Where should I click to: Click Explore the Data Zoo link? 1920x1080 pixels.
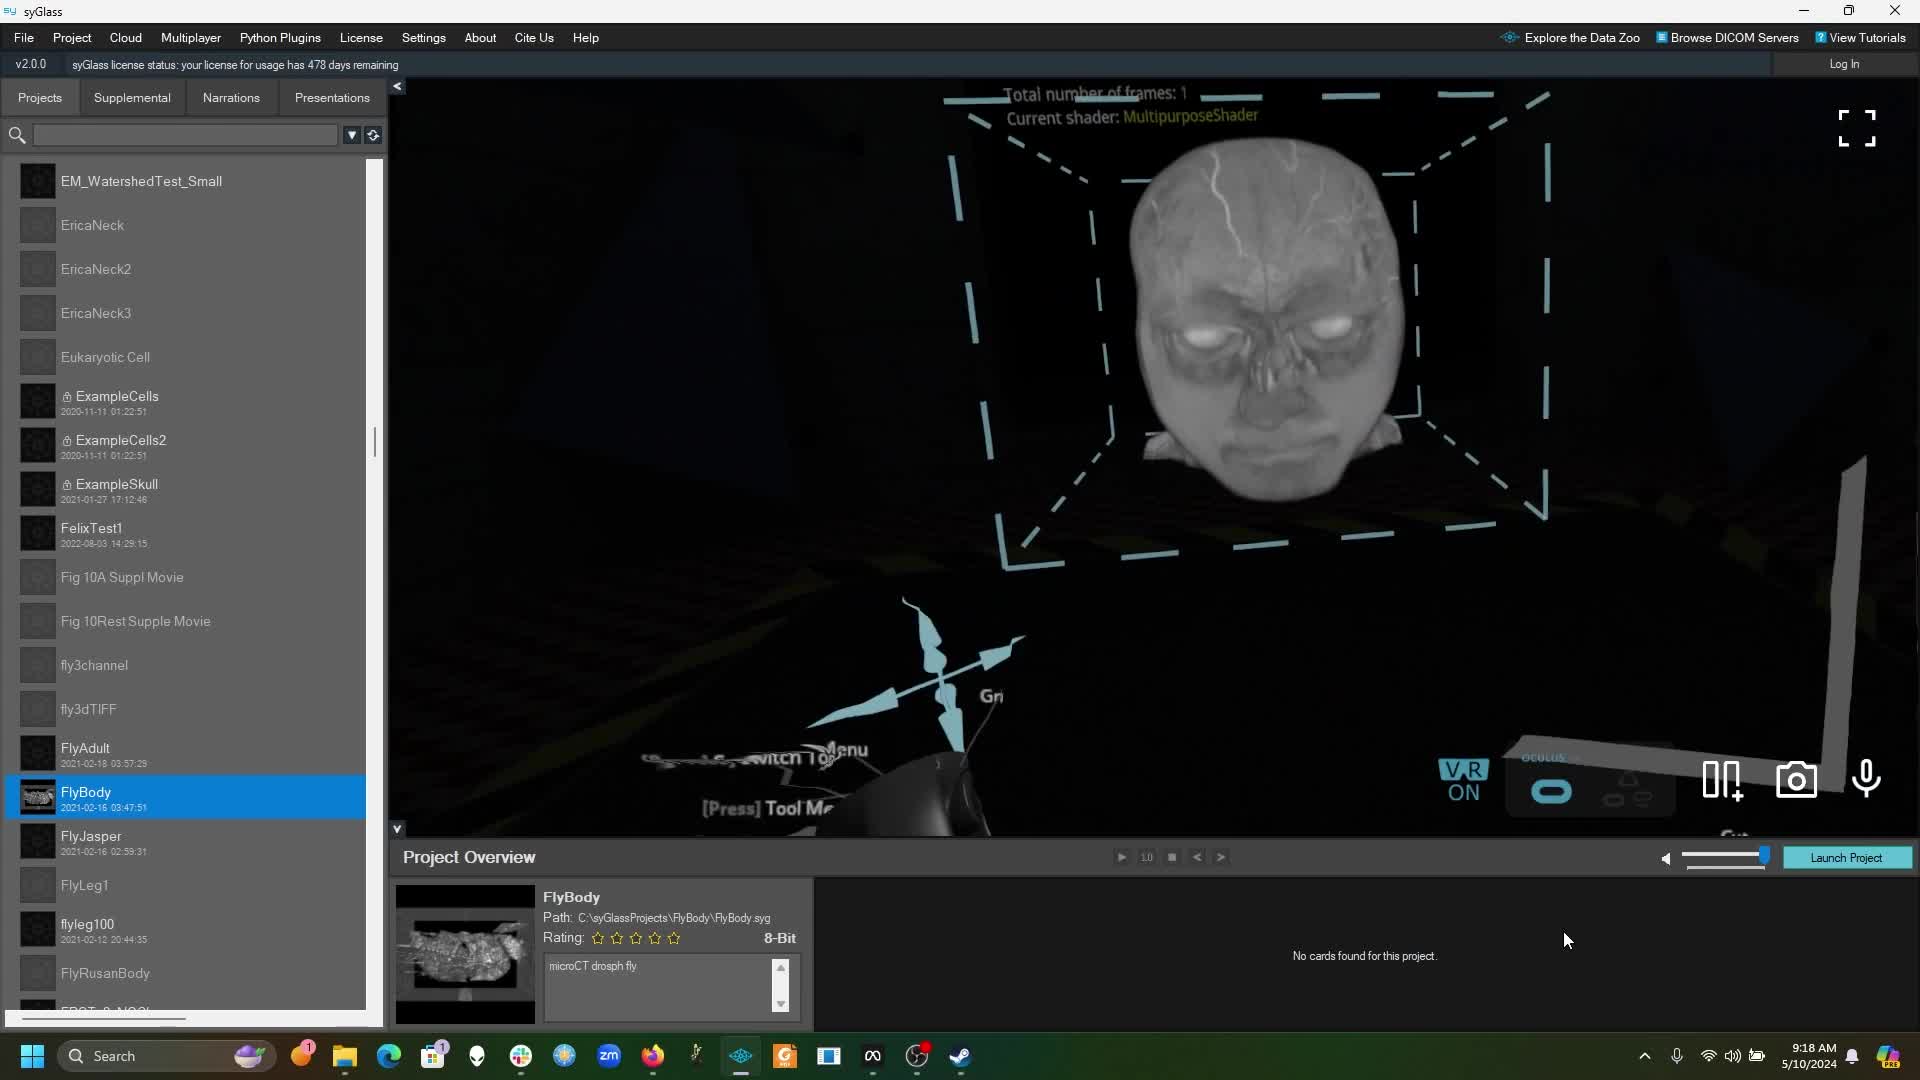[x=1570, y=38]
